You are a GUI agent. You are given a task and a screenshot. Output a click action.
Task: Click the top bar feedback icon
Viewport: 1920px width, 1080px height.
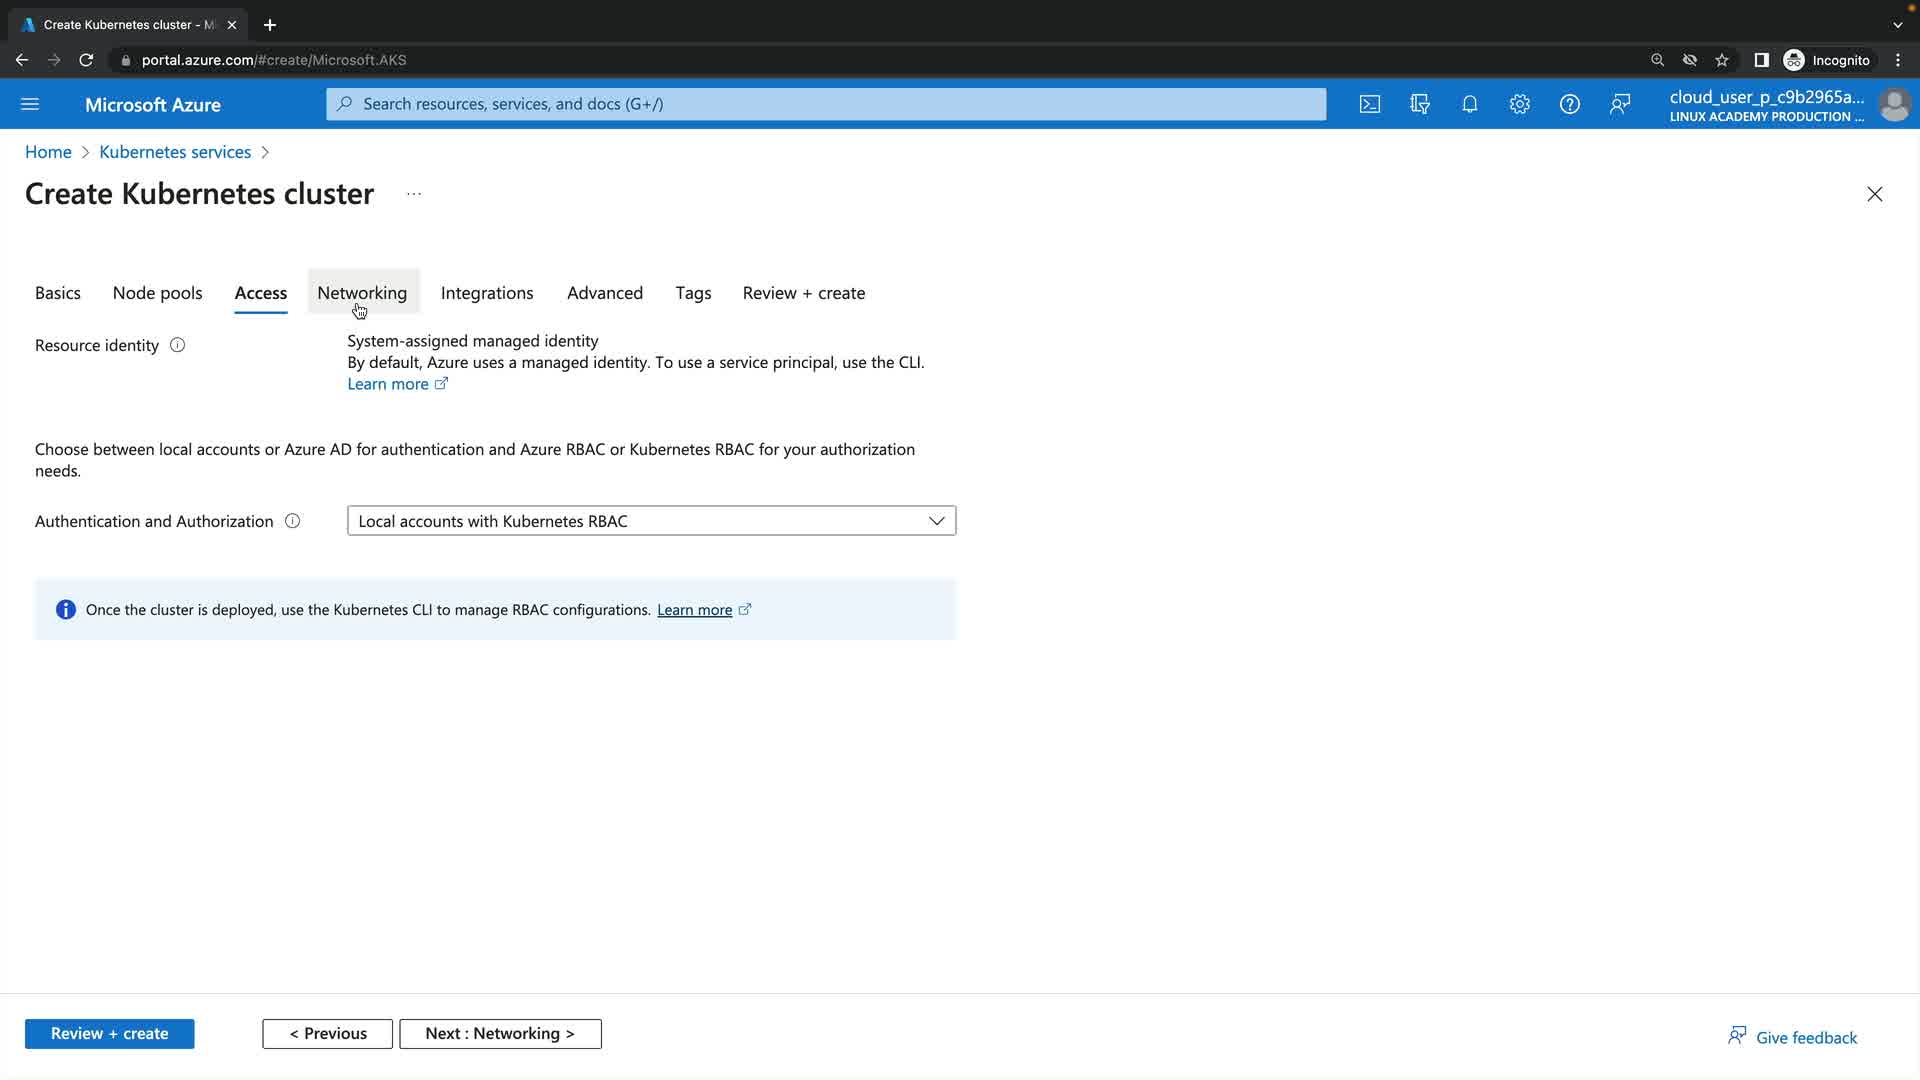coord(1620,104)
